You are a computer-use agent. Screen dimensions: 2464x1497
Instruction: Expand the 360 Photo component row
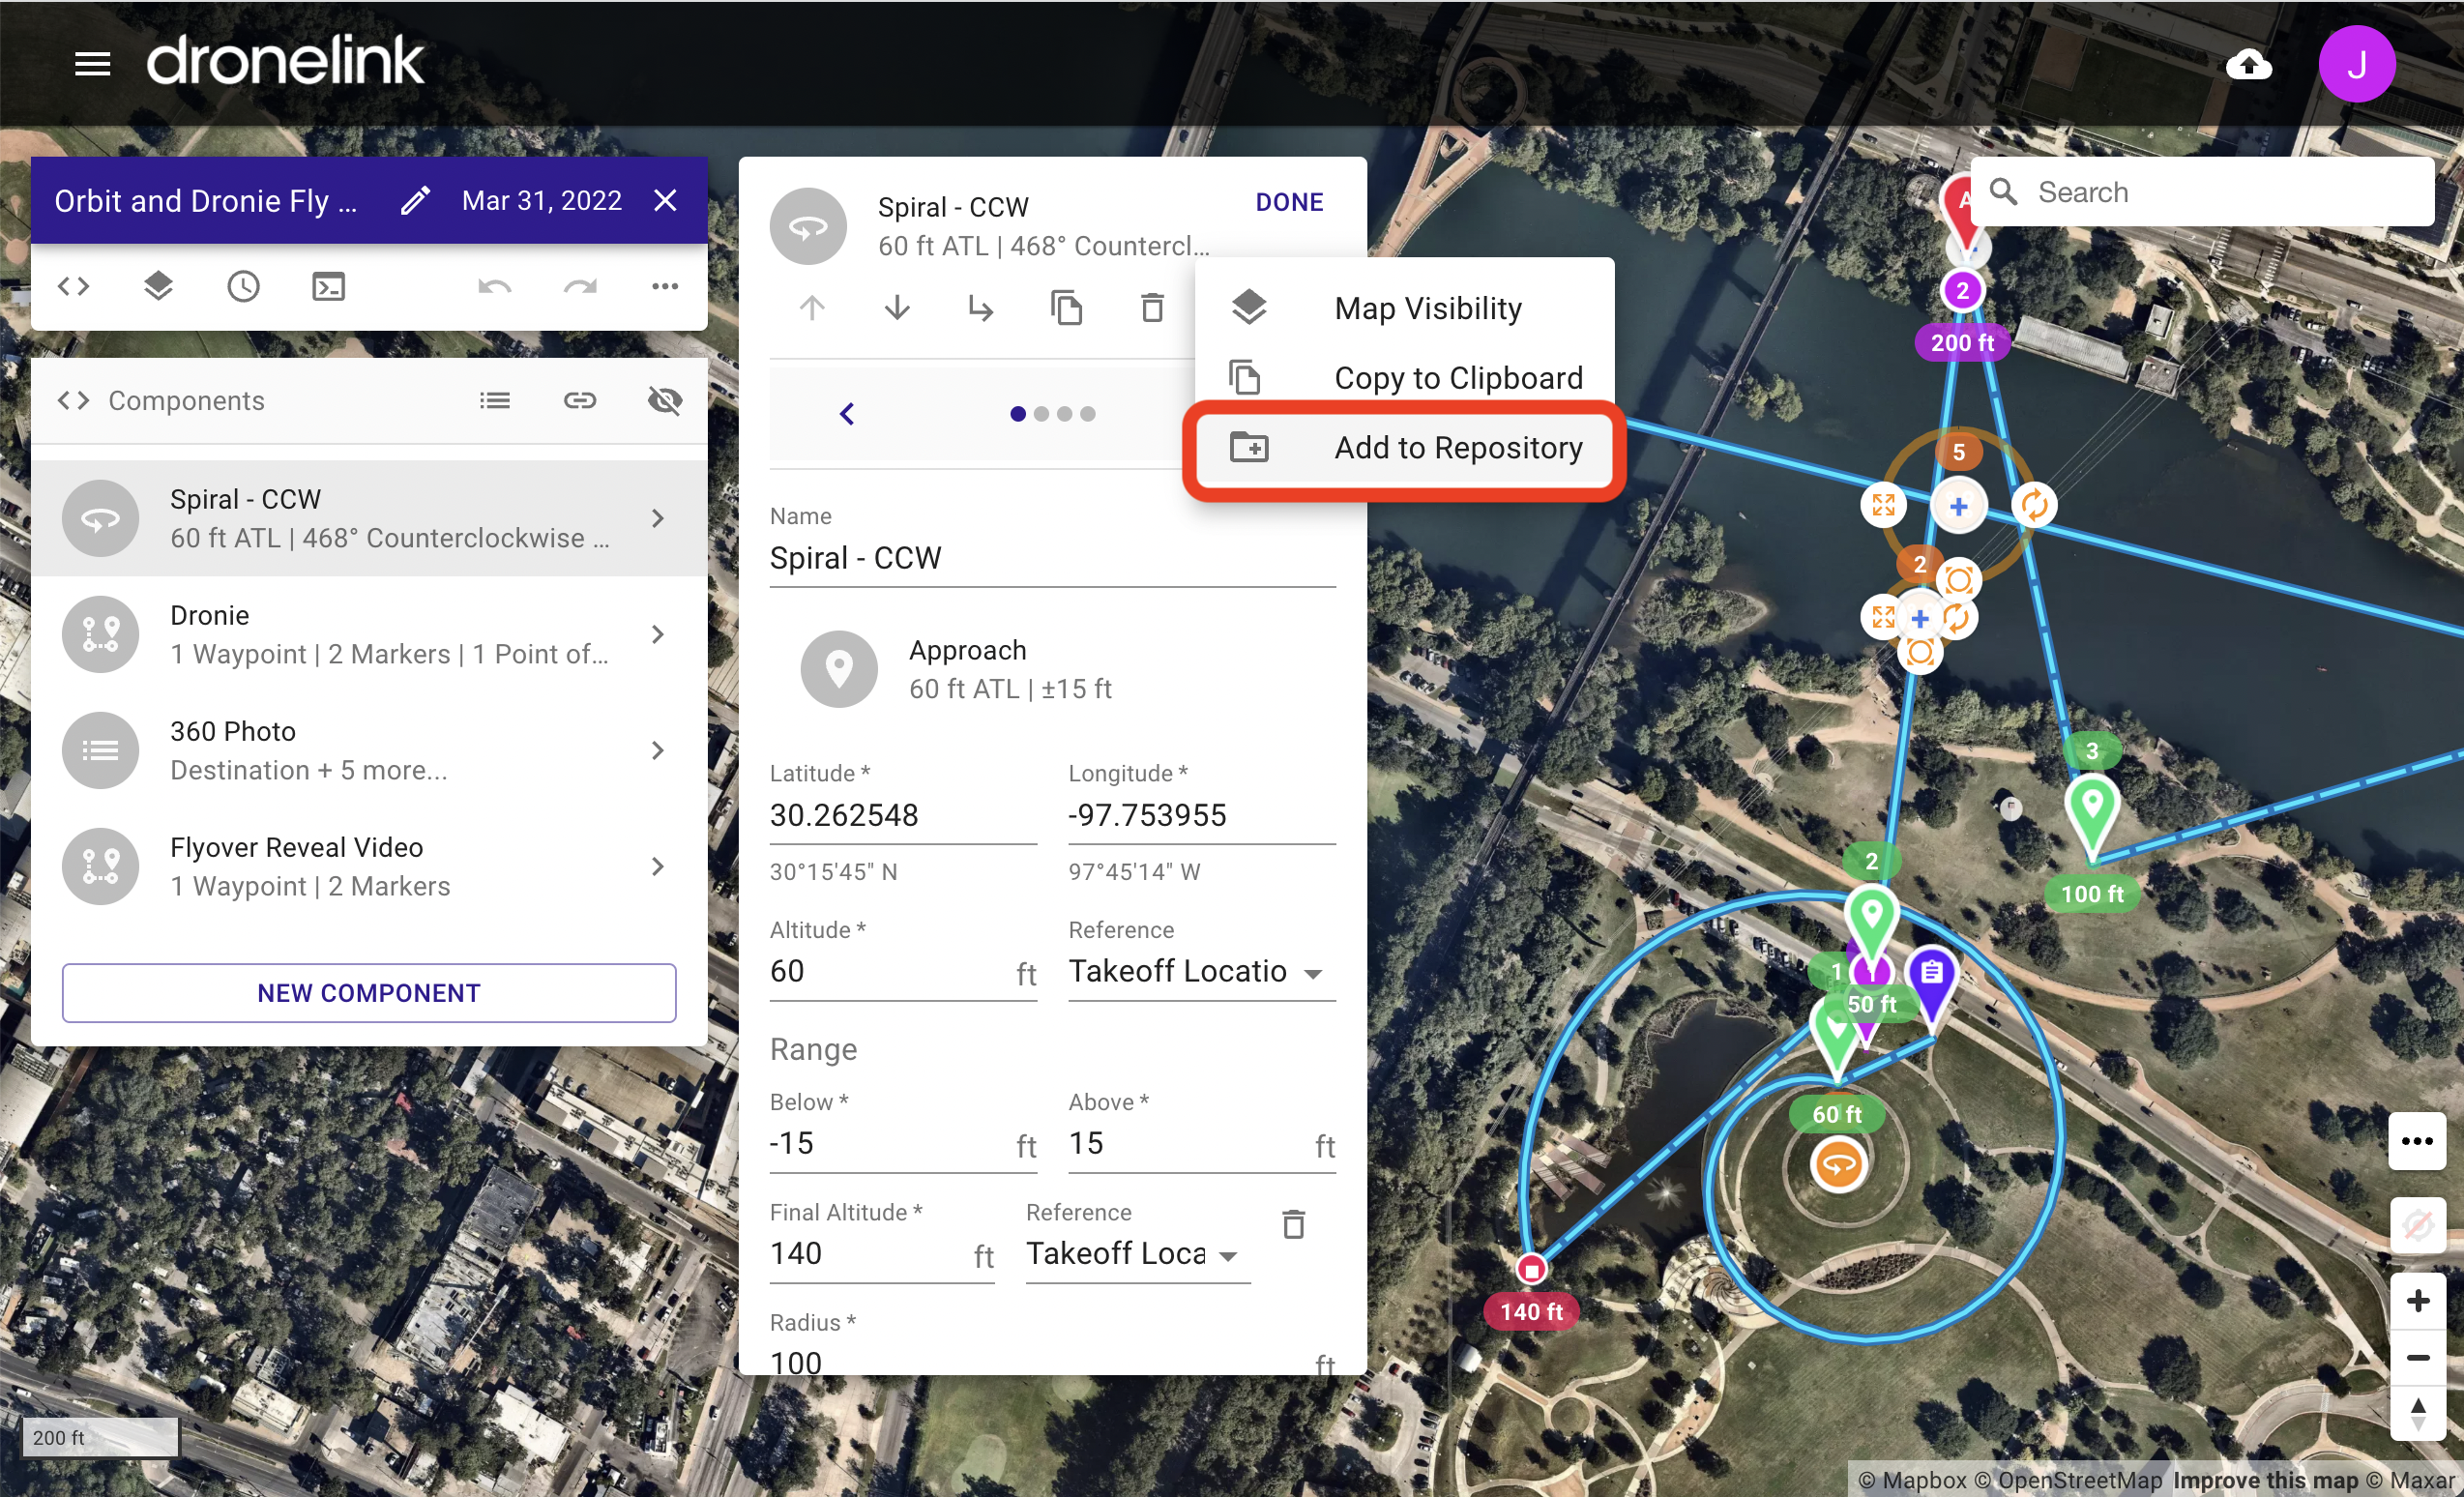369,750
